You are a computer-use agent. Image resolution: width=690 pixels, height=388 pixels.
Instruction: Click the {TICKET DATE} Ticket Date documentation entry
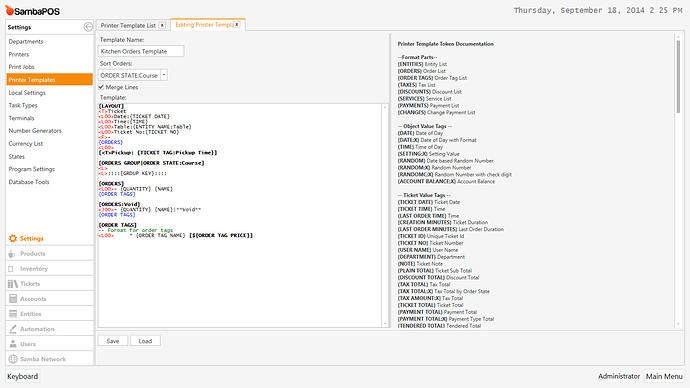tap(429, 202)
